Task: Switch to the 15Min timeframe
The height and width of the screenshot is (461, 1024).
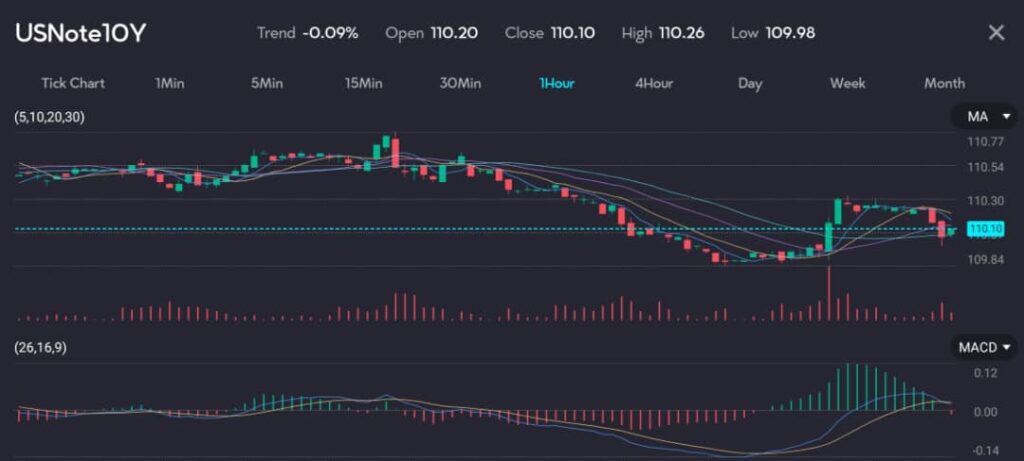Action: pyautogui.click(x=363, y=83)
